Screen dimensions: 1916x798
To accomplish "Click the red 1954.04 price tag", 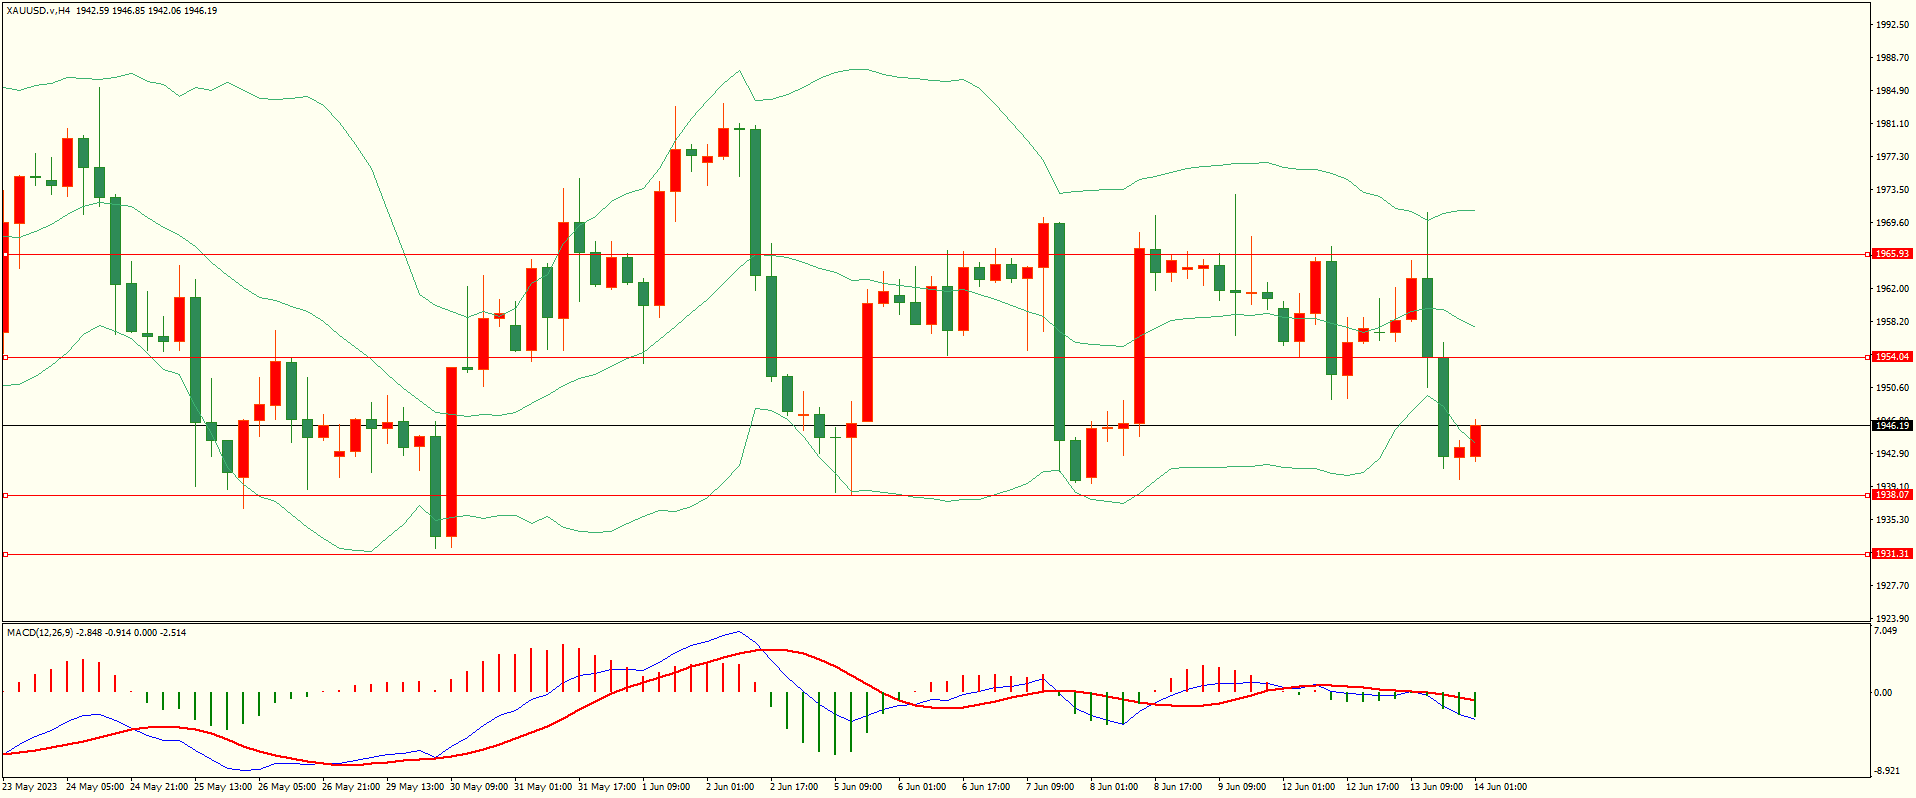I will (x=1891, y=357).
